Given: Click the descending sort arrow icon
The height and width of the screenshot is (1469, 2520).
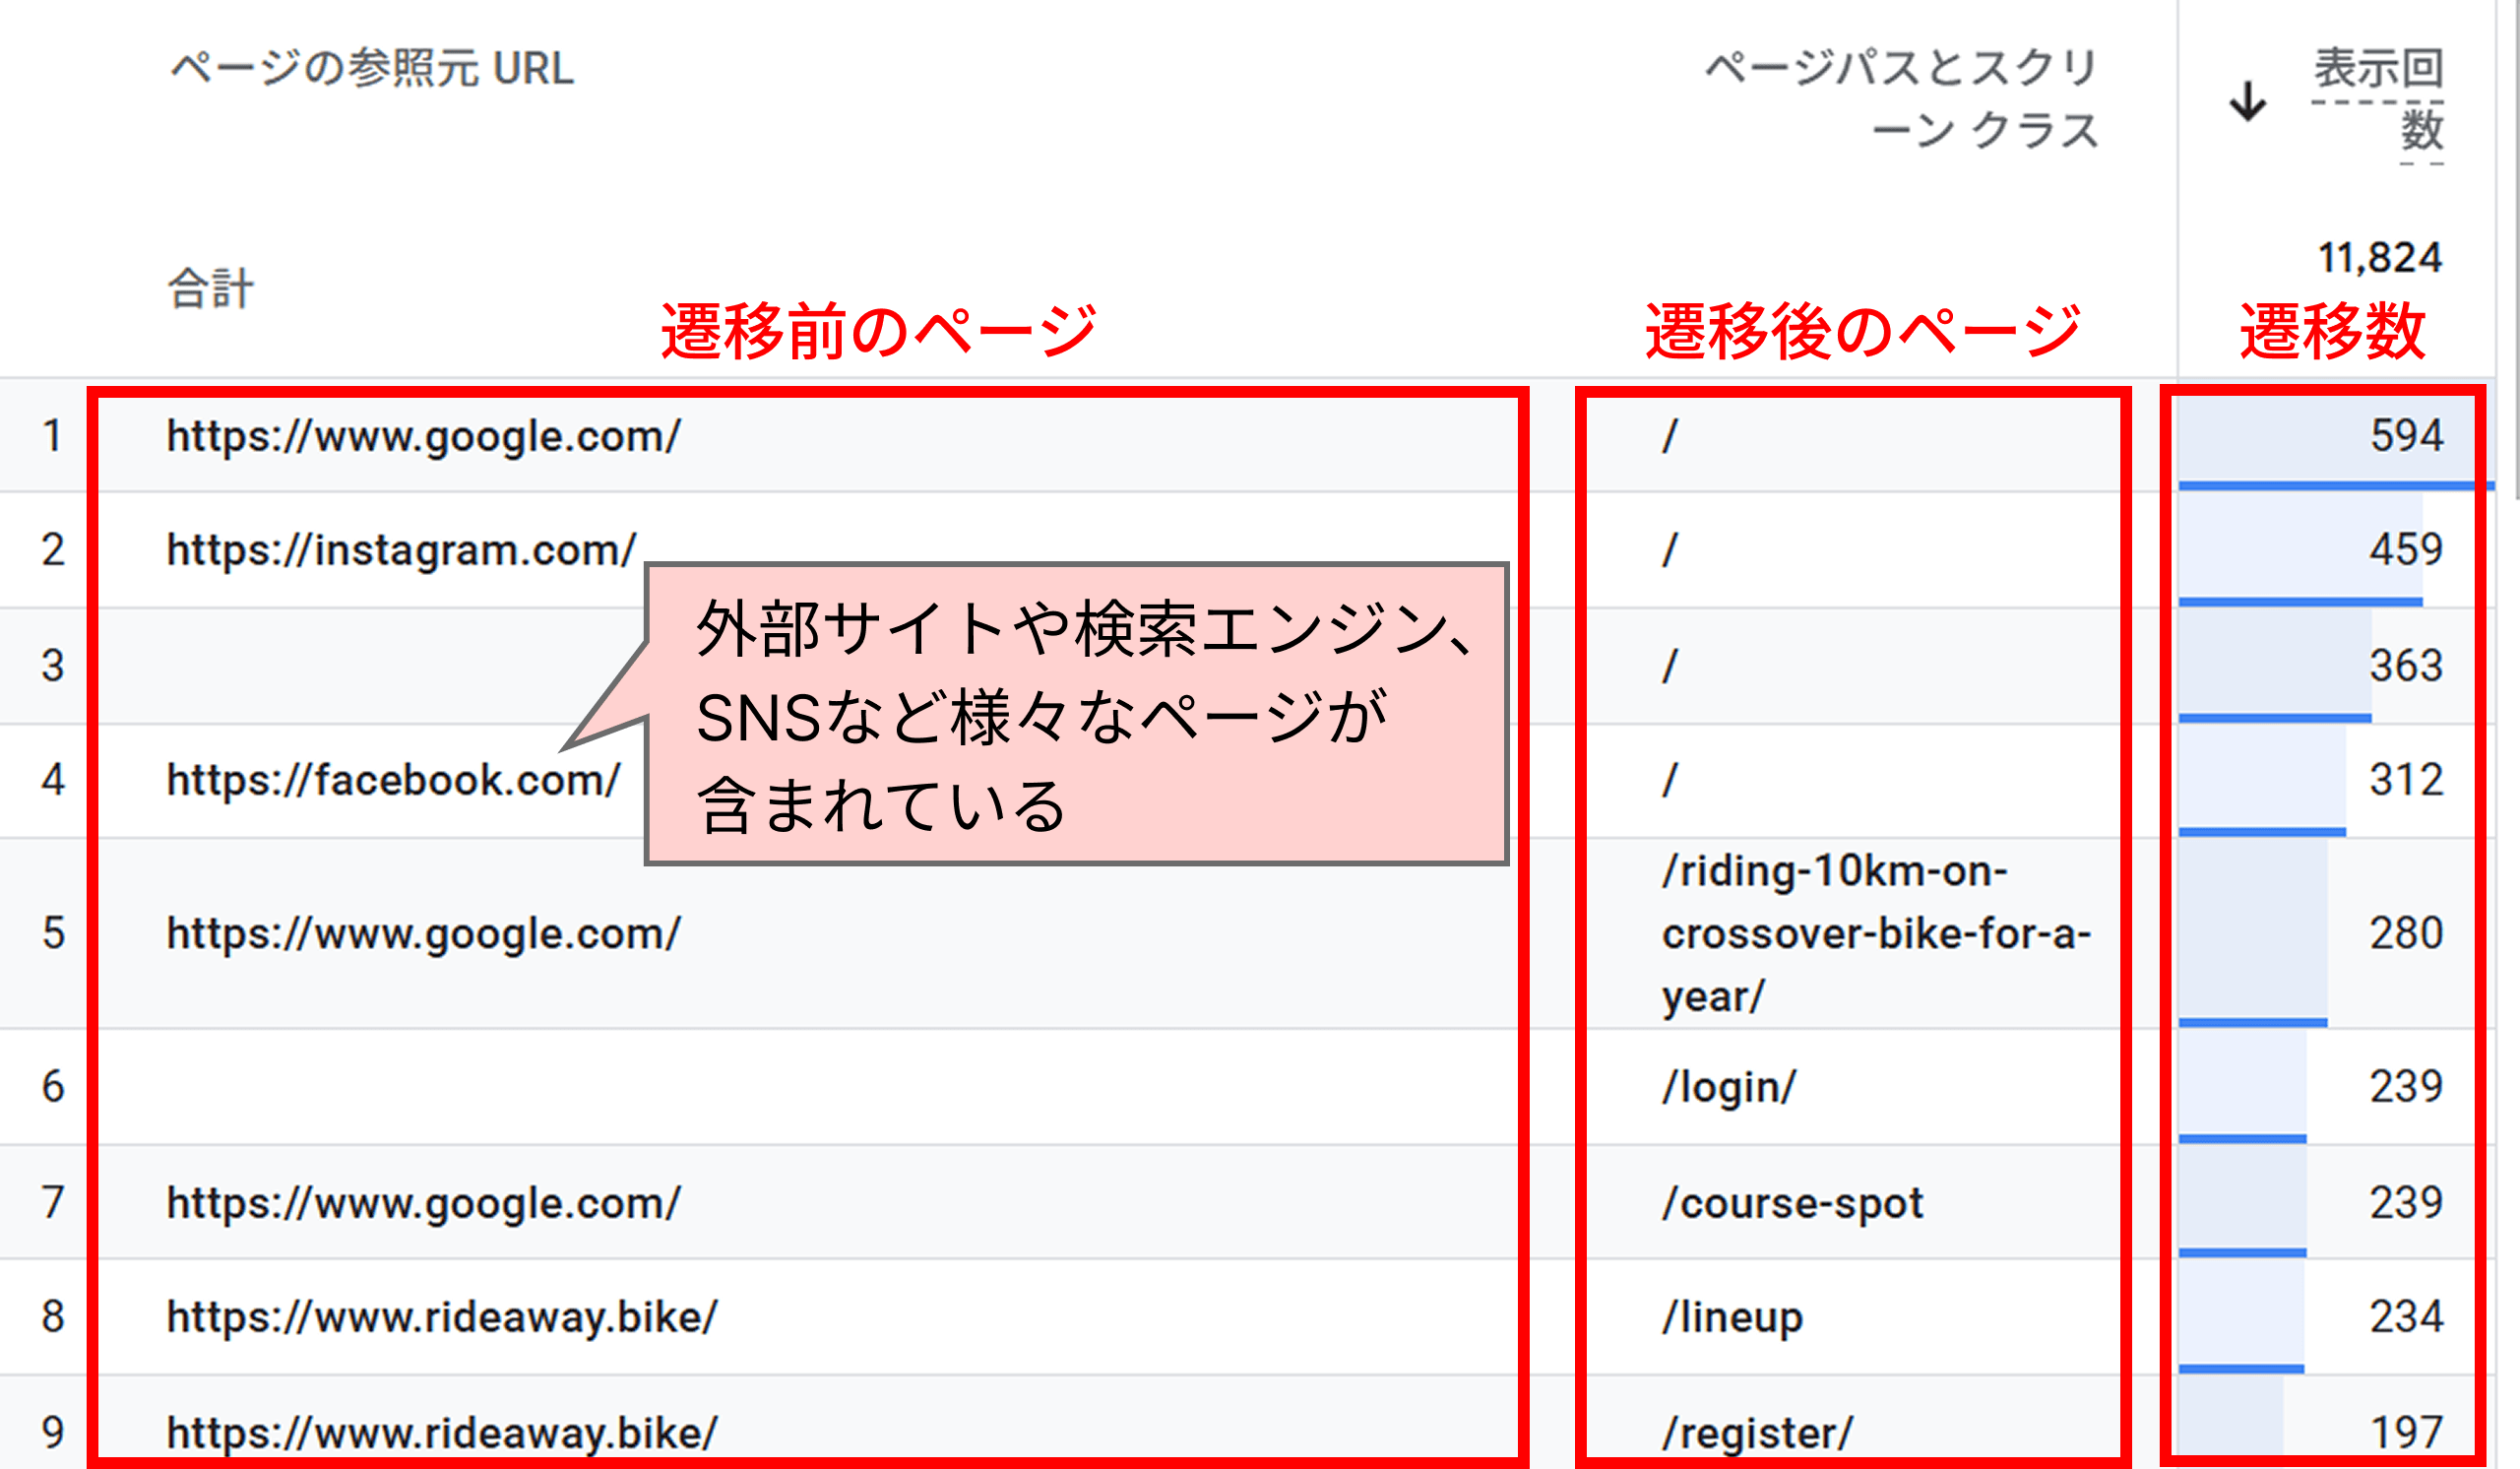Looking at the screenshot, I should pyautogui.click(x=2247, y=101).
